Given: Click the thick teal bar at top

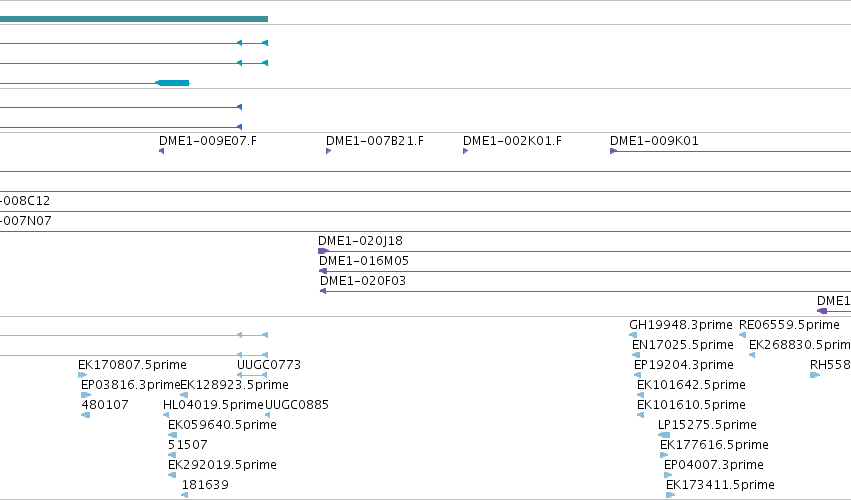Looking at the screenshot, I should coord(134,19).
